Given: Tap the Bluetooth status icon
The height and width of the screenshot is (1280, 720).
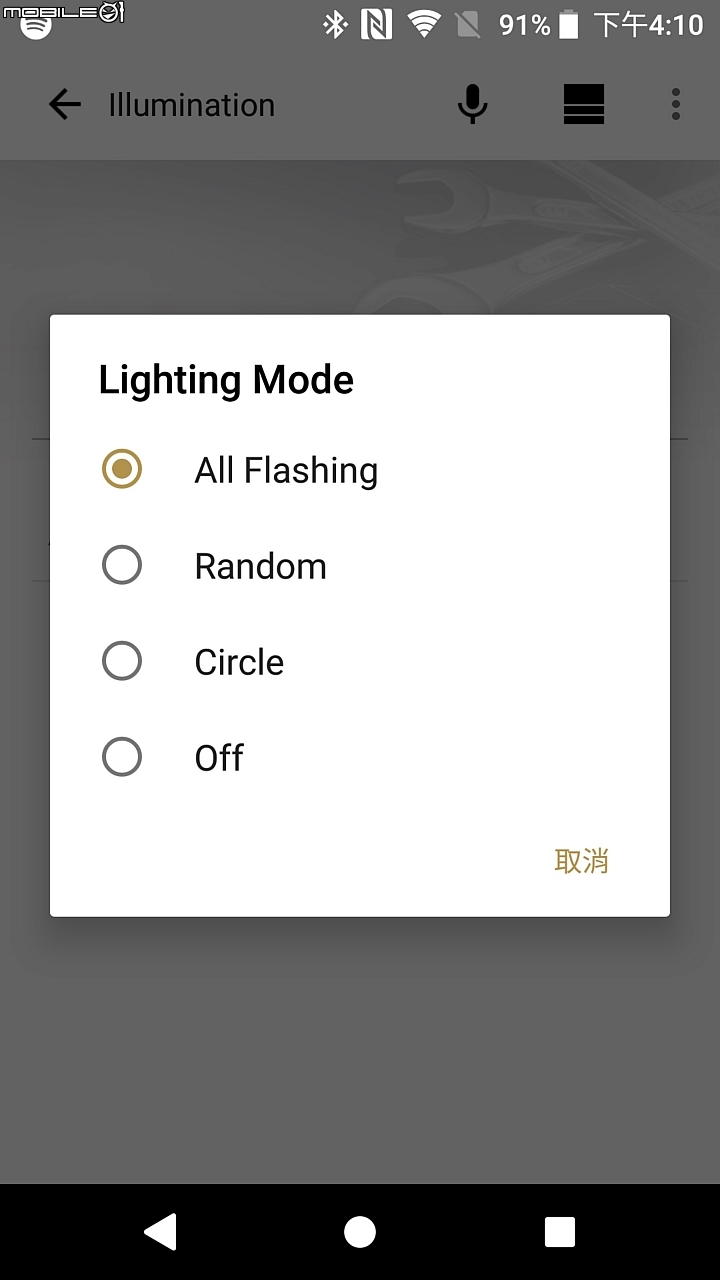Looking at the screenshot, I should pos(335,25).
